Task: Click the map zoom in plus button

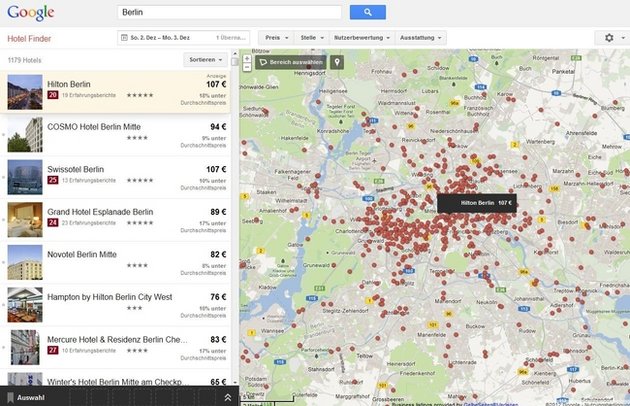Action: (247, 59)
